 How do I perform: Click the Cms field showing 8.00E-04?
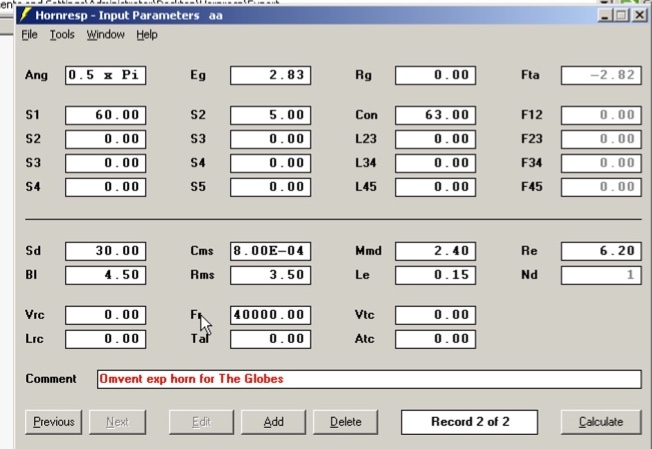270,251
